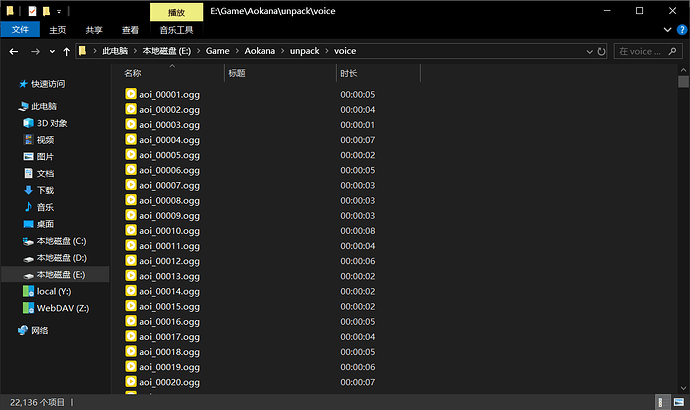Open the 音乐 (Music) library folder

click(x=45, y=207)
